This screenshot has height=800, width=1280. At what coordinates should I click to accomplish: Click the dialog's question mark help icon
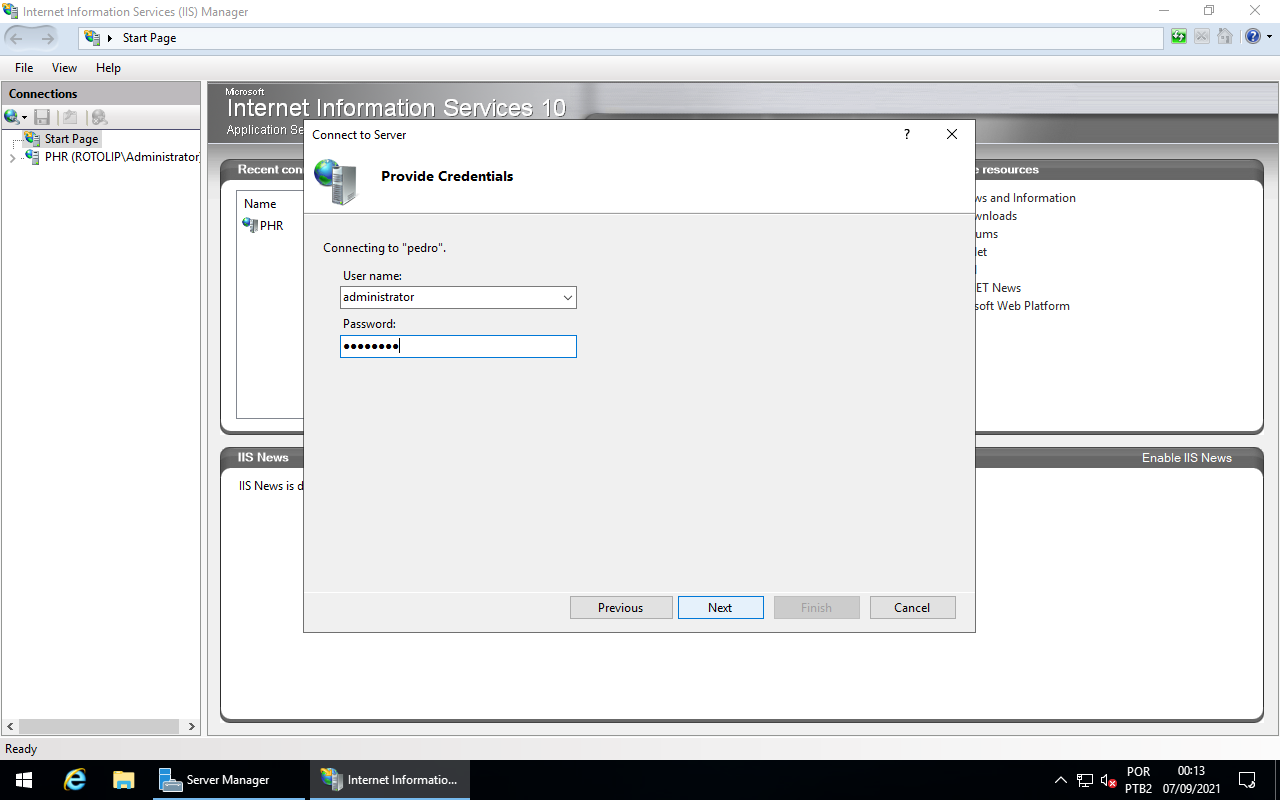906,134
